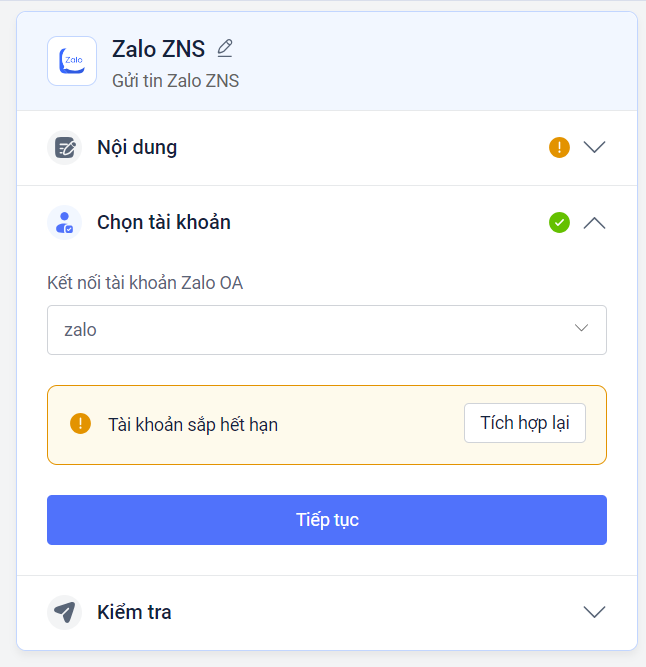Collapse the Chọn tài khoản section chevron
The height and width of the screenshot is (667, 646).
pyautogui.click(x=594, y=222)
